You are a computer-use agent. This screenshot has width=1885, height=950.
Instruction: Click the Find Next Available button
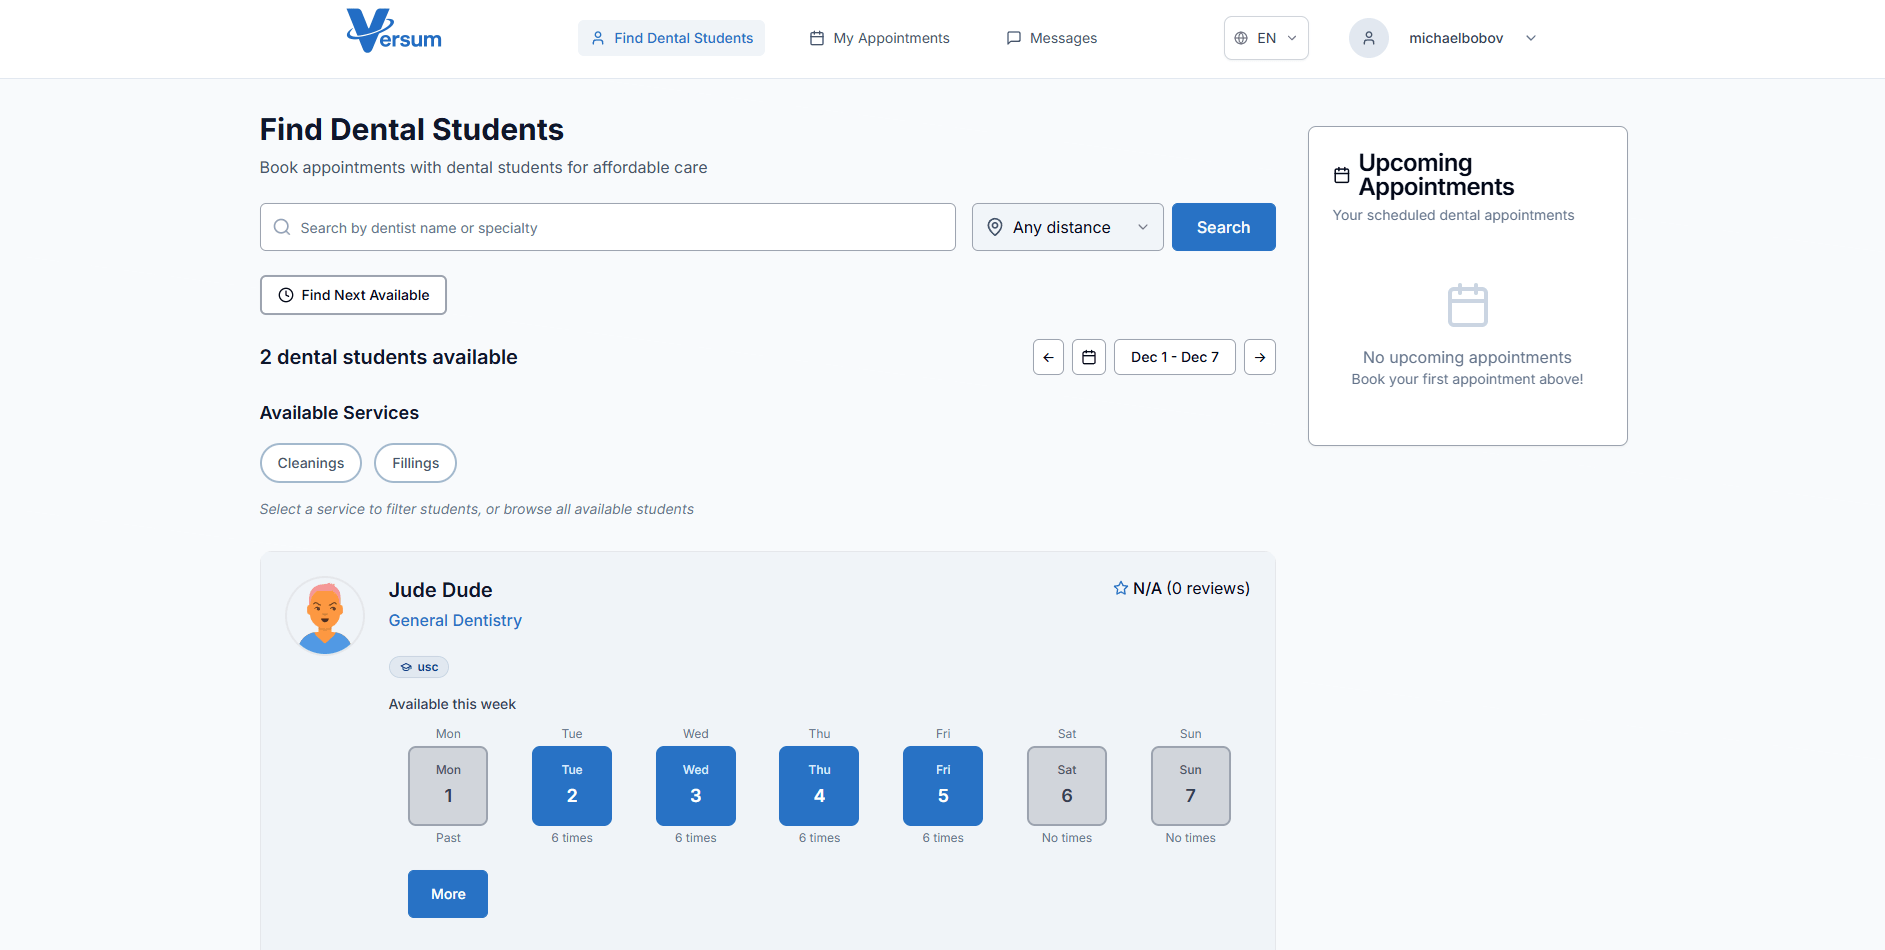(x=353, y=295)
